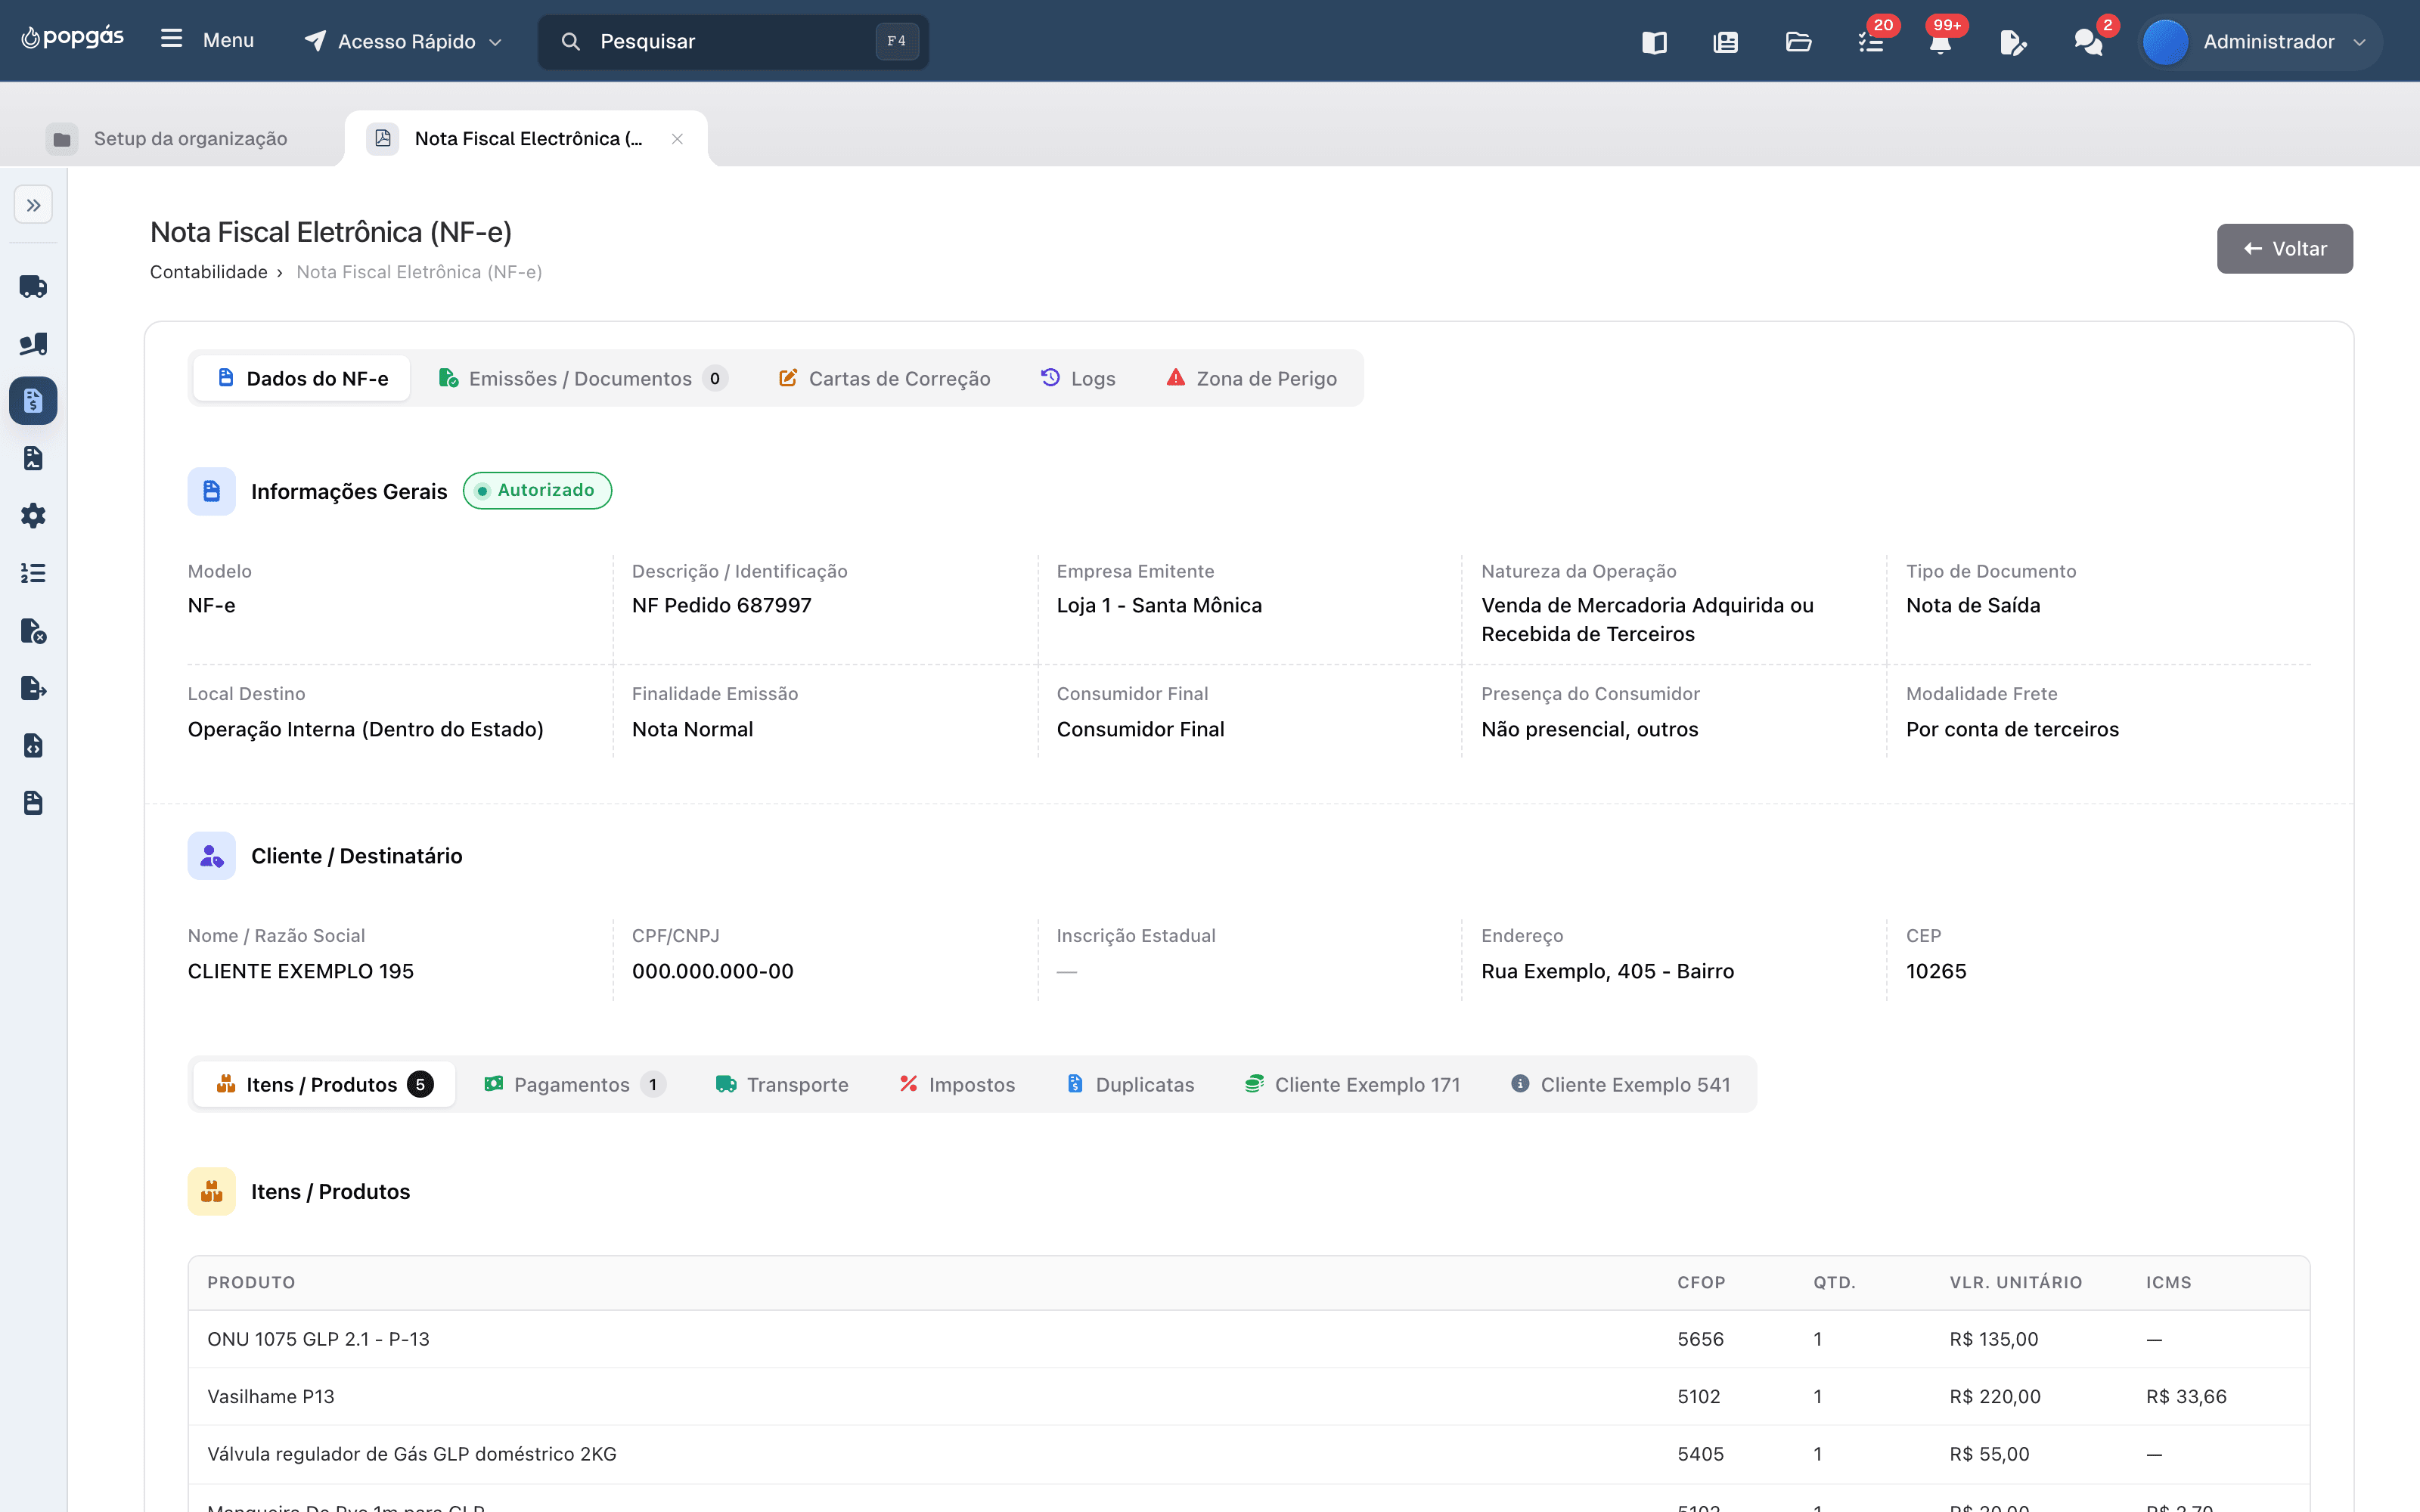Focus the Pesquisar search field

click(733, 41)
